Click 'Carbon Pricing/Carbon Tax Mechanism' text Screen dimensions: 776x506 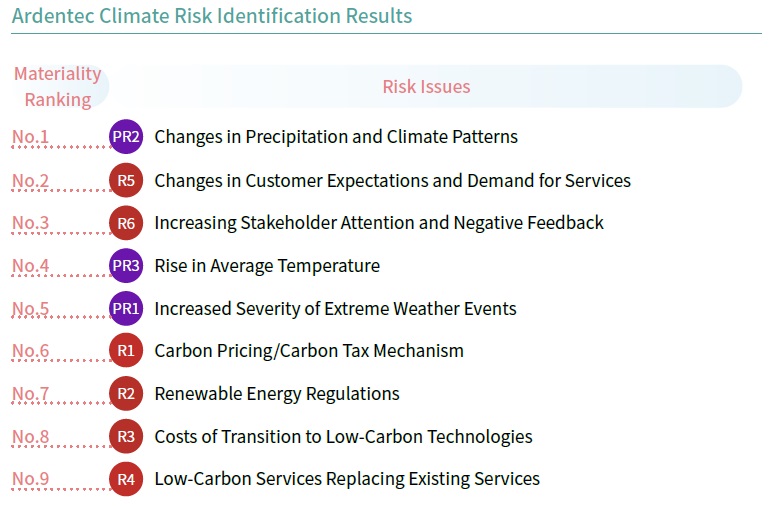(x=309, y=351)
